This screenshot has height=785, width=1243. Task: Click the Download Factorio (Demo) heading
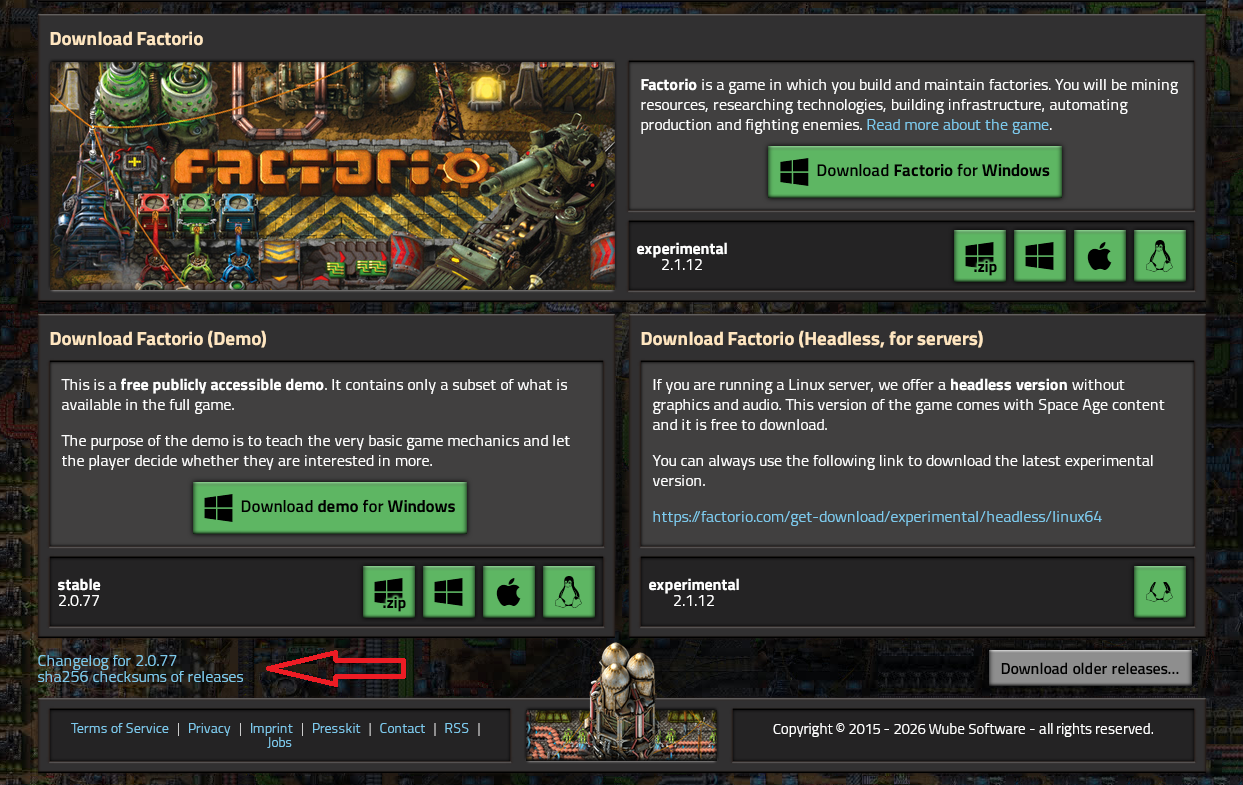[x=158, y=339]
